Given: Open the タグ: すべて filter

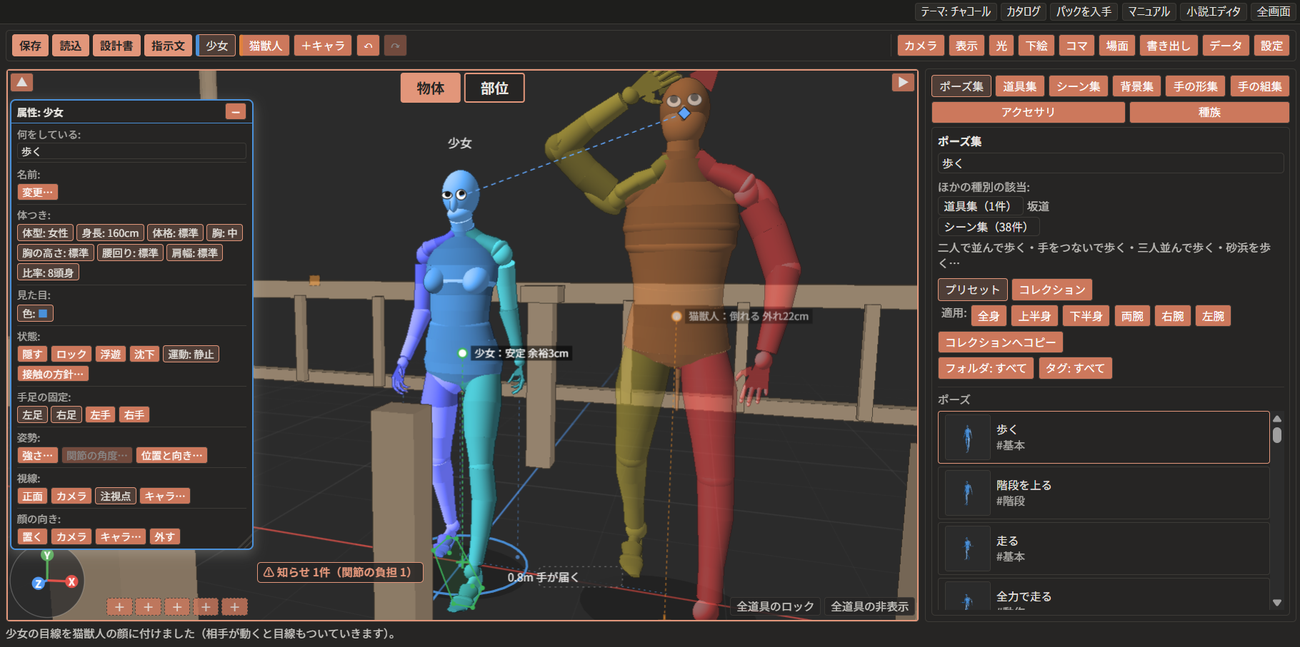Looking at the screenshot, I should click(x=1075, y=368).
